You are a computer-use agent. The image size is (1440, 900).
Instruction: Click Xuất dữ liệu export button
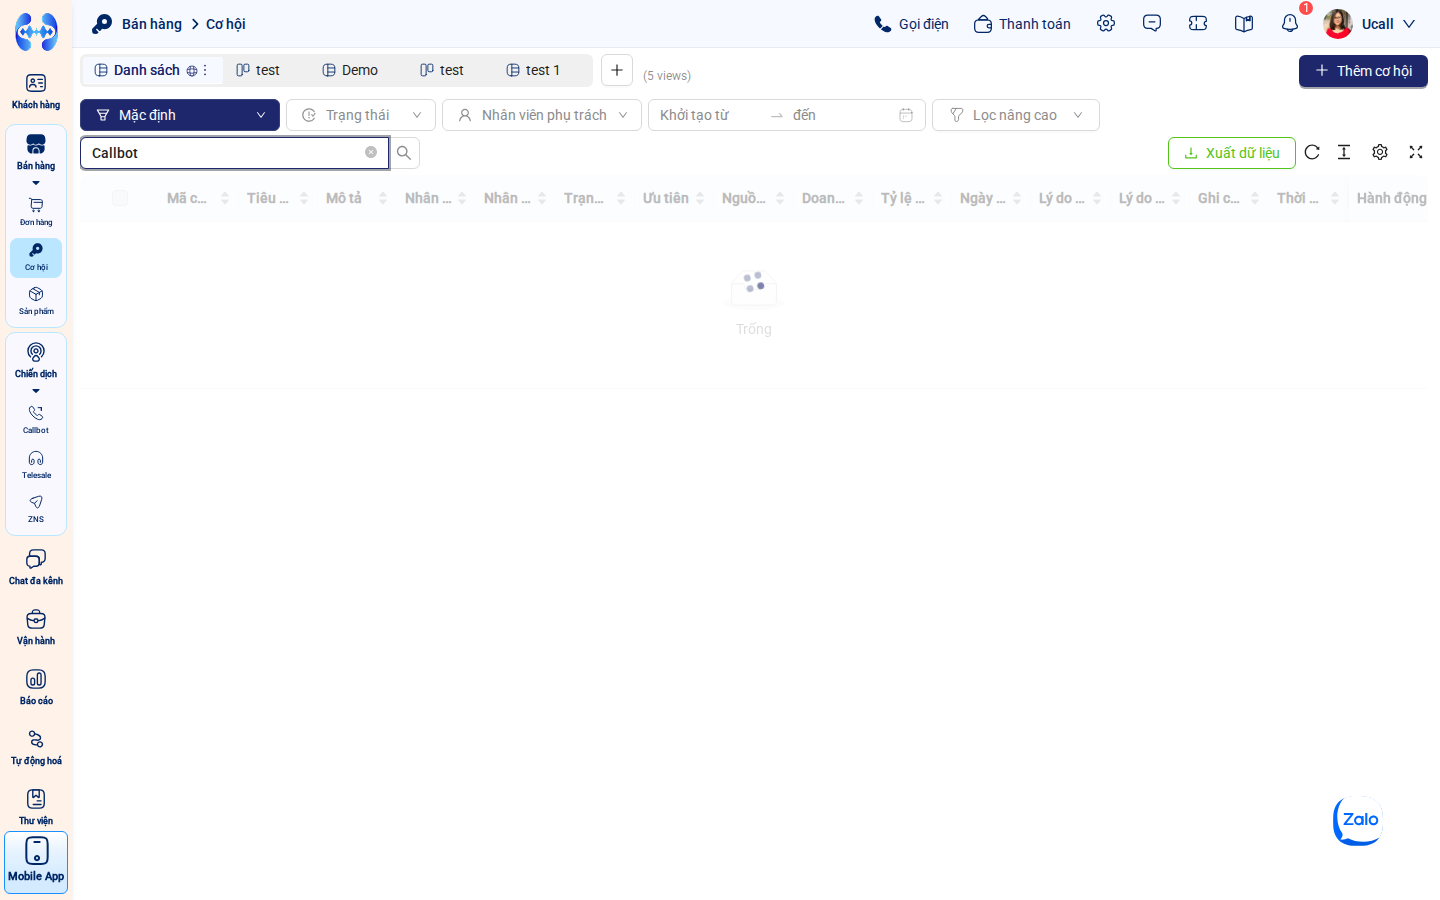pos(1232,153)
